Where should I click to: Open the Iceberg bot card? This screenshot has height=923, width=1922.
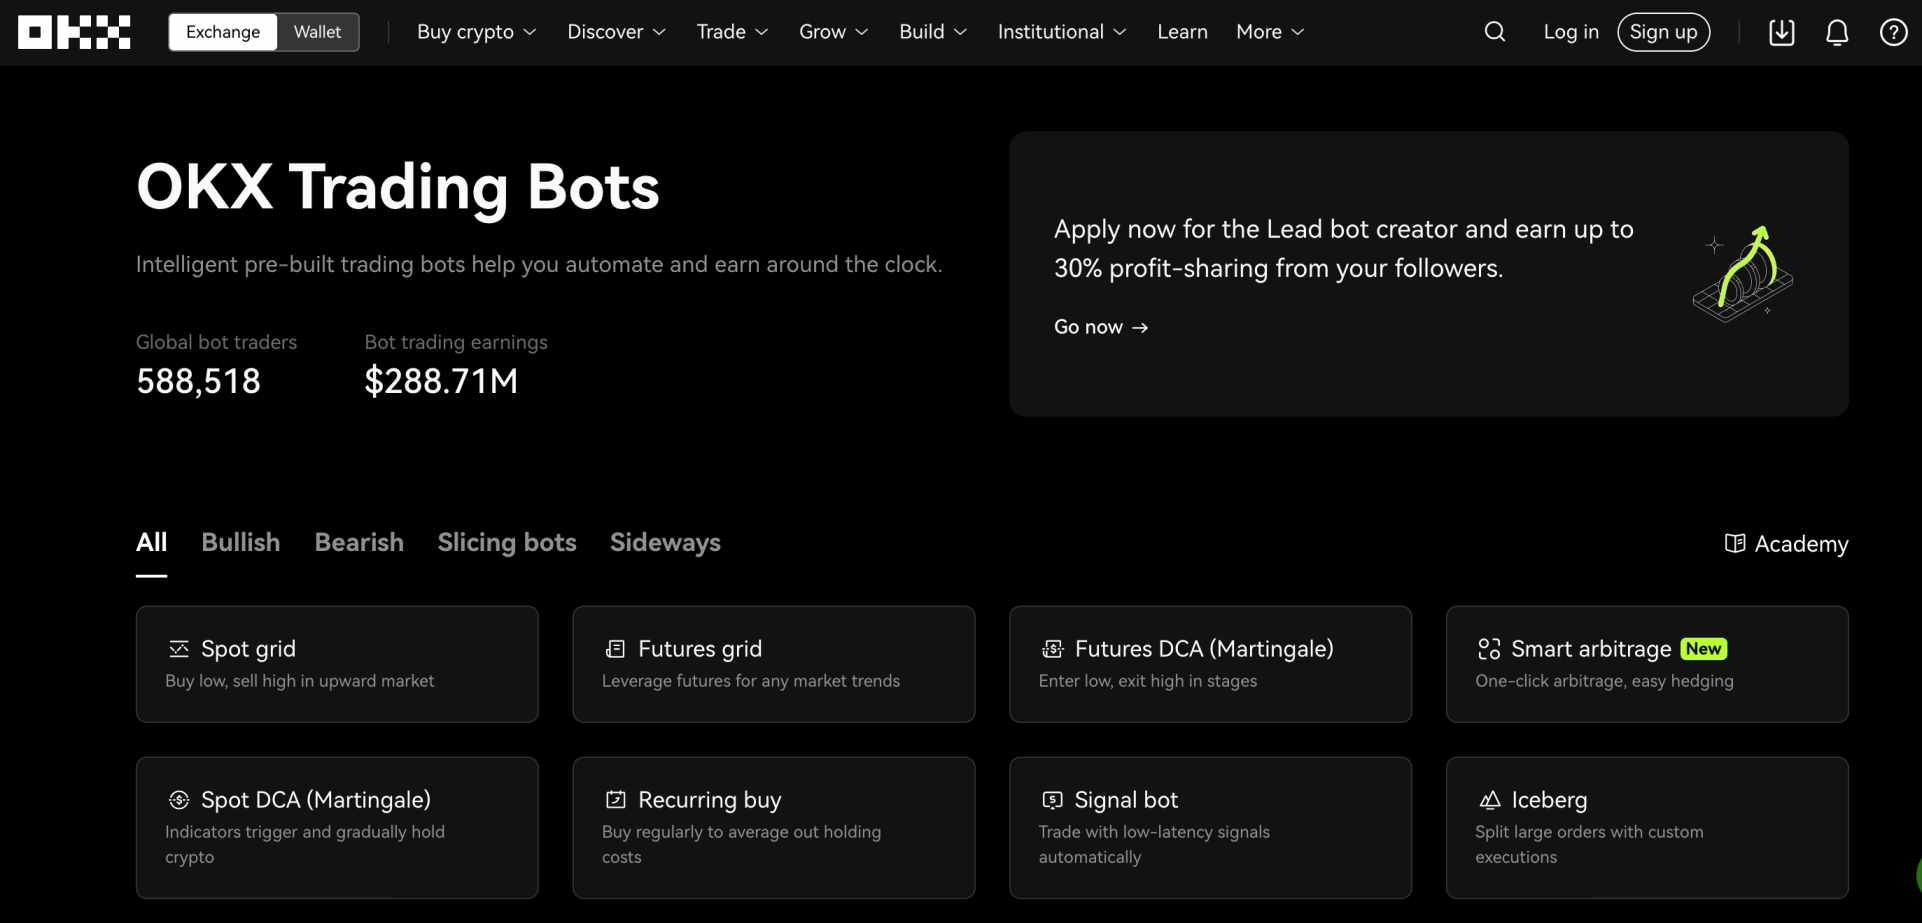[x=1647, y=827]
